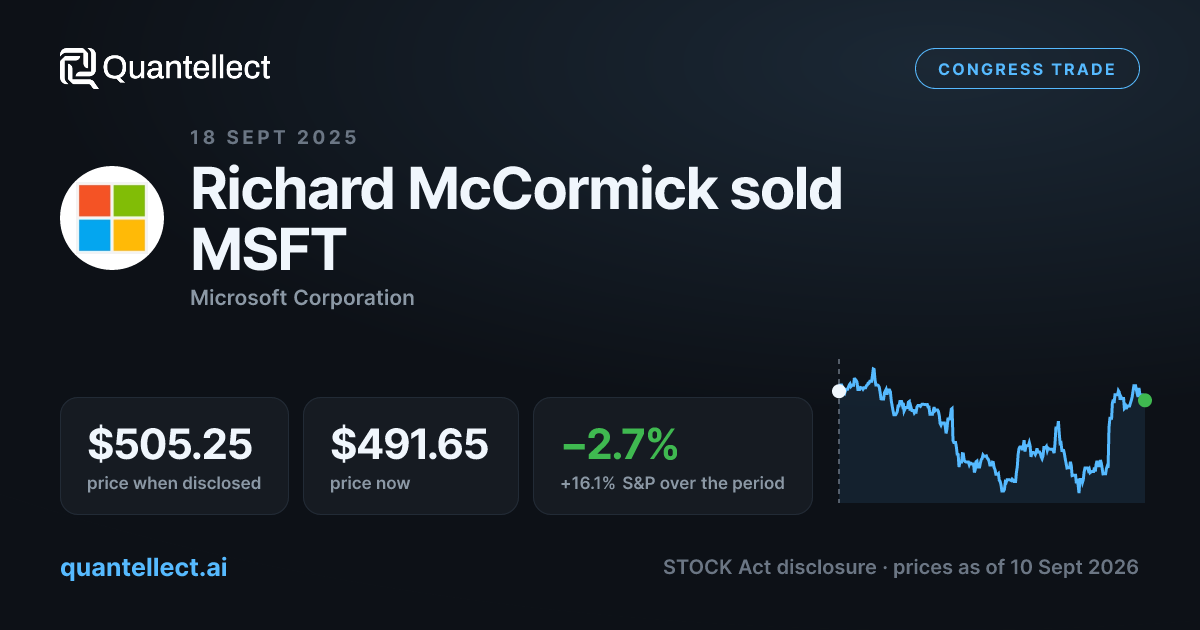This screenshot has width=1200, height=630.
Task: Click the 18 SEPT 2025 date label
Action: [x=274, y=138]
